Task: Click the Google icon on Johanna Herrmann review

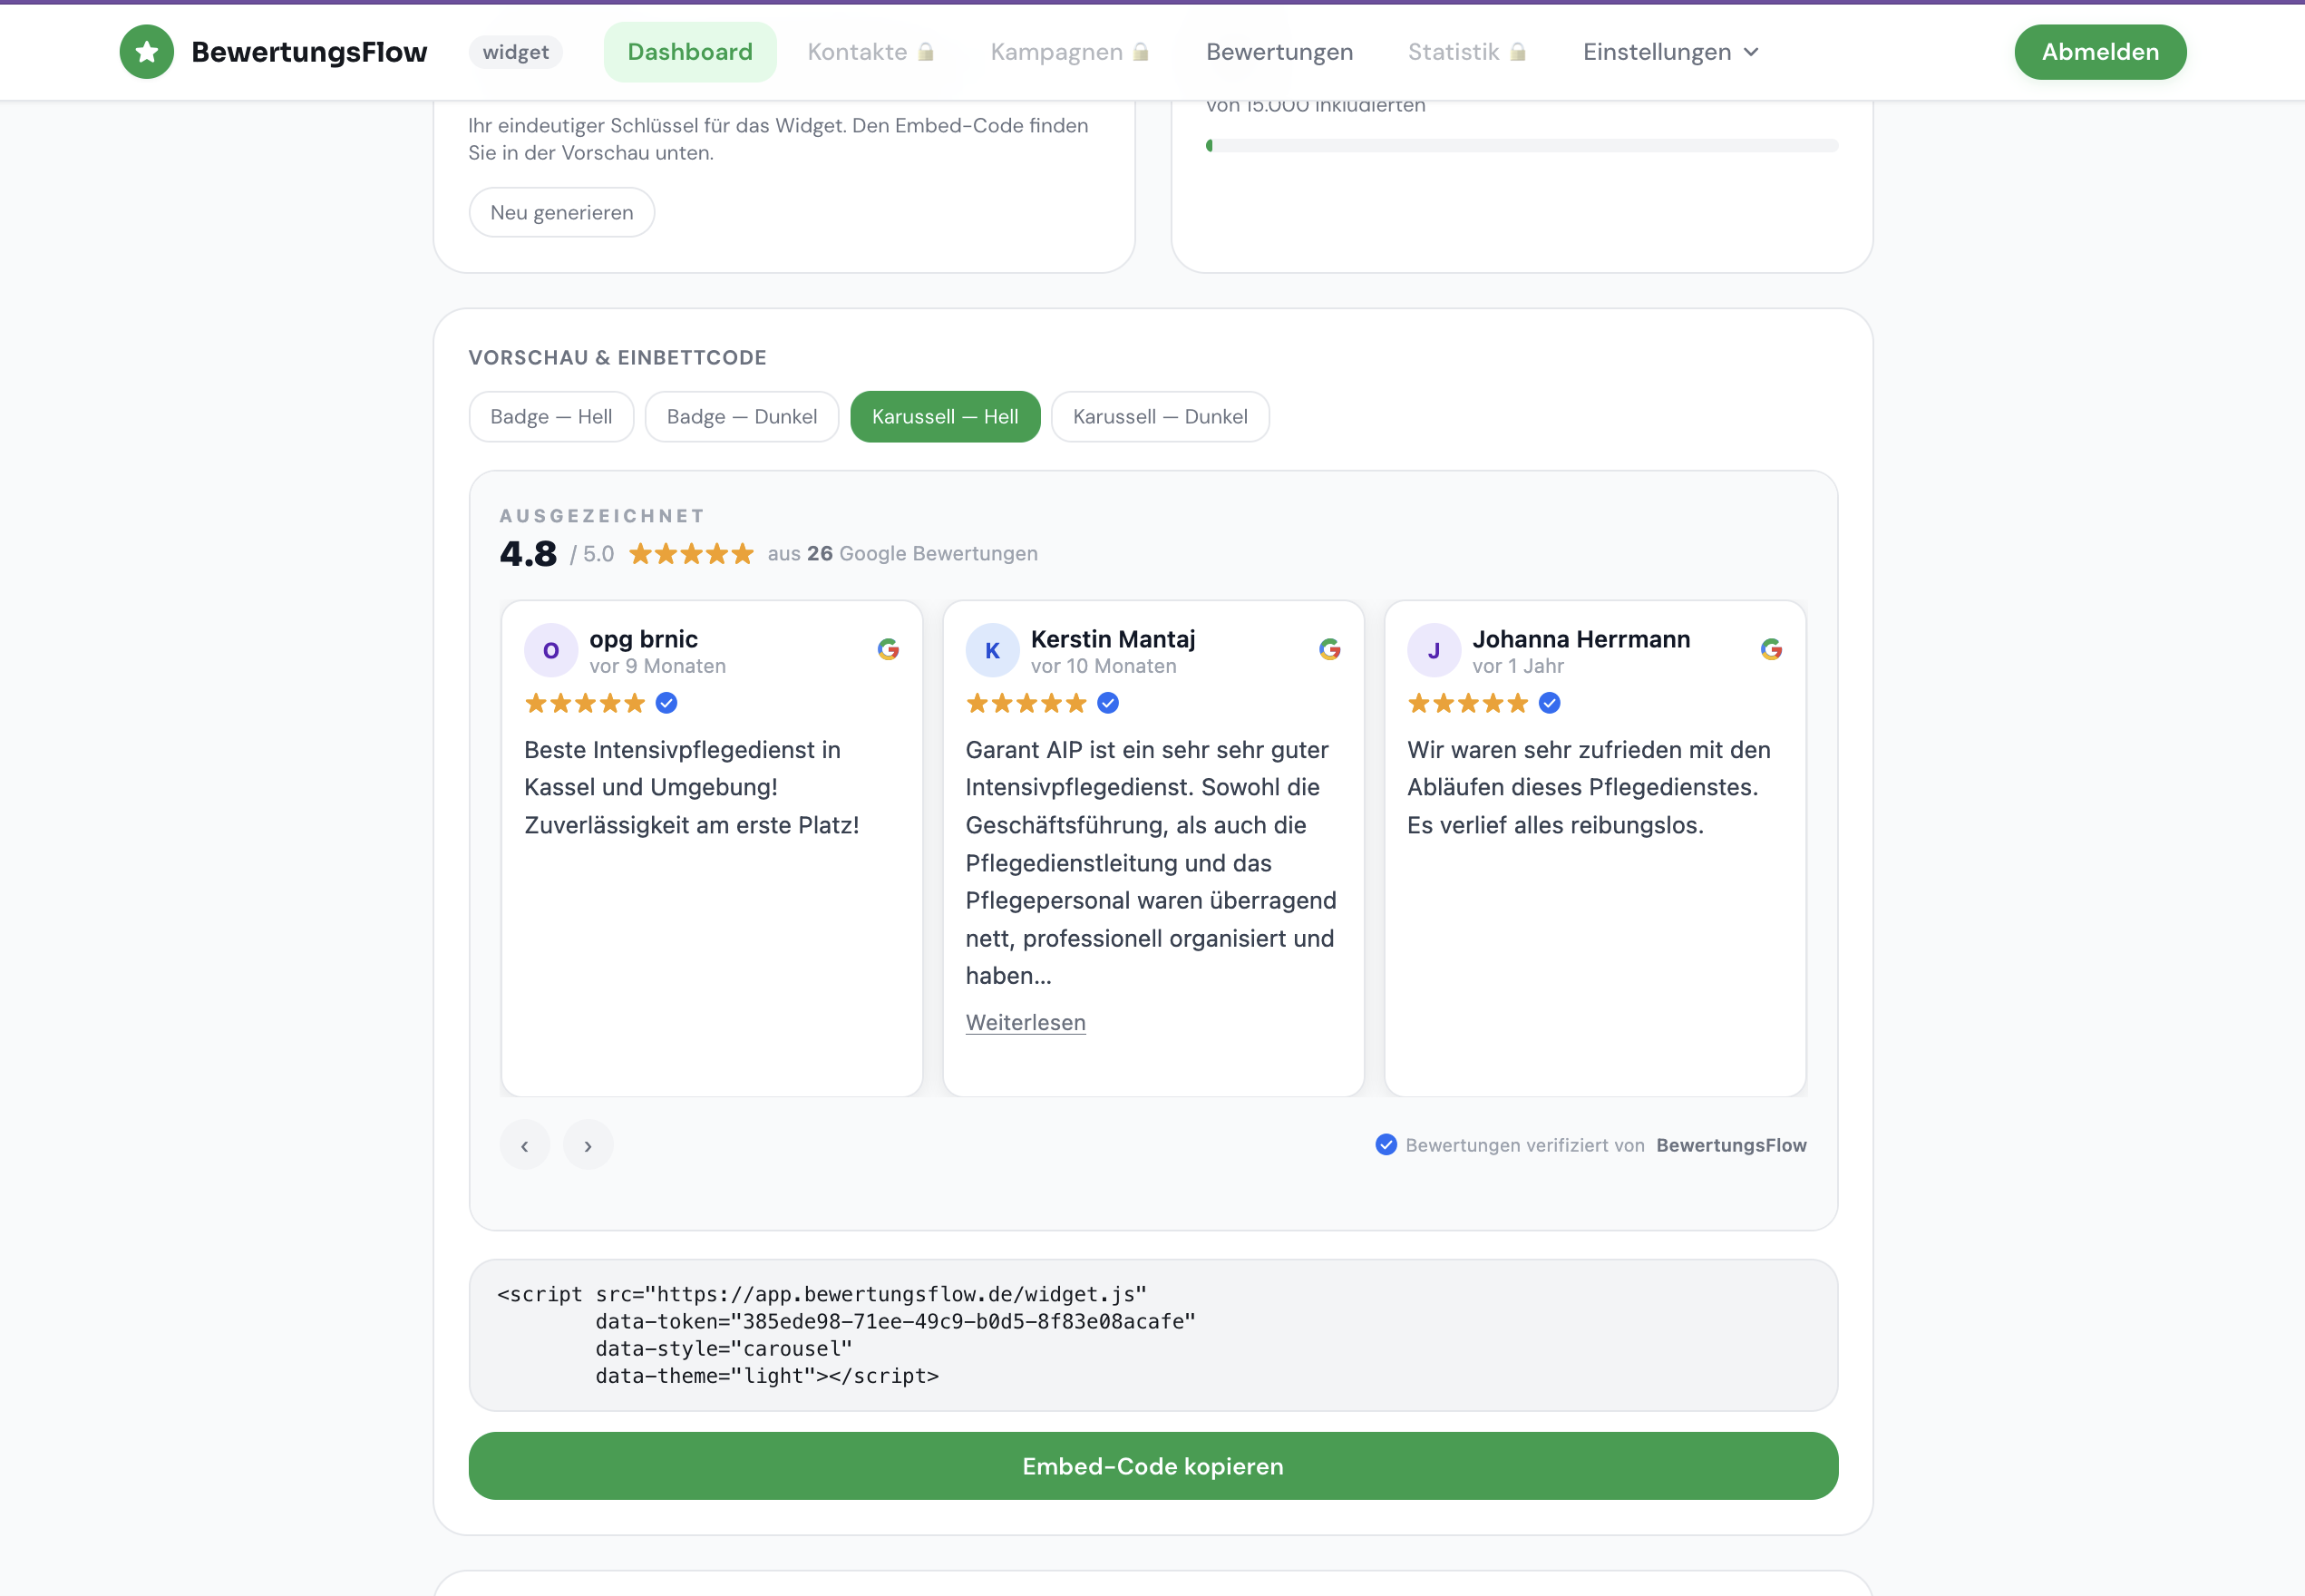Action: [1771, 649]
